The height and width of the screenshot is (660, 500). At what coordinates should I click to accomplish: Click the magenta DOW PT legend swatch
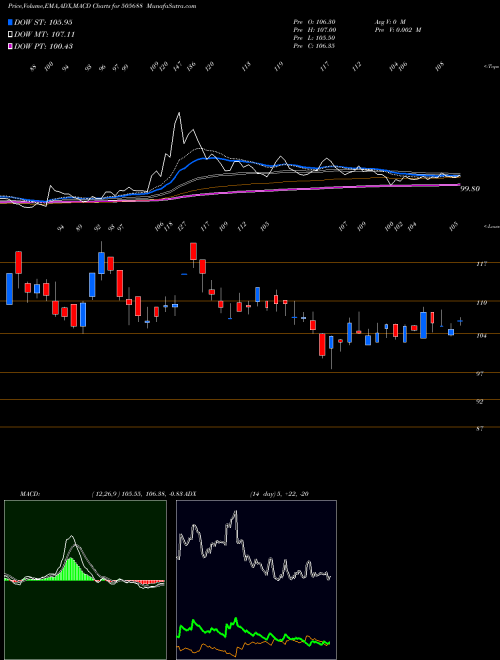pyautogui.click(x=10, y=46)
